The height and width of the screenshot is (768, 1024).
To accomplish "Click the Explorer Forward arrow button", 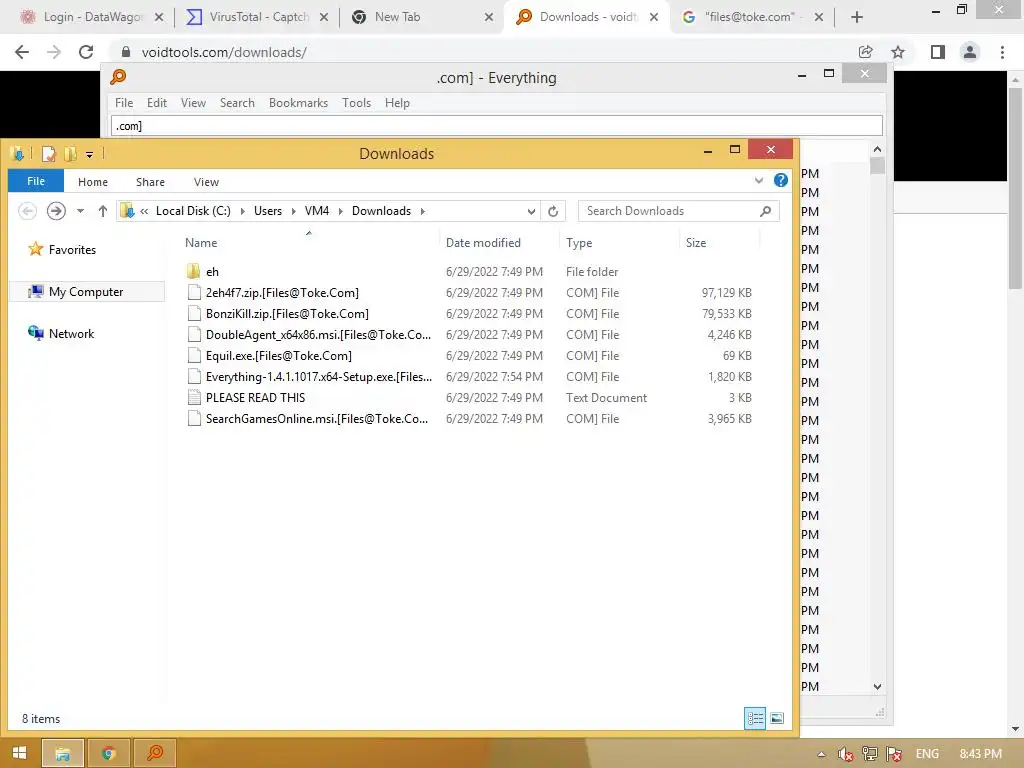I will [x=56, y=211].
